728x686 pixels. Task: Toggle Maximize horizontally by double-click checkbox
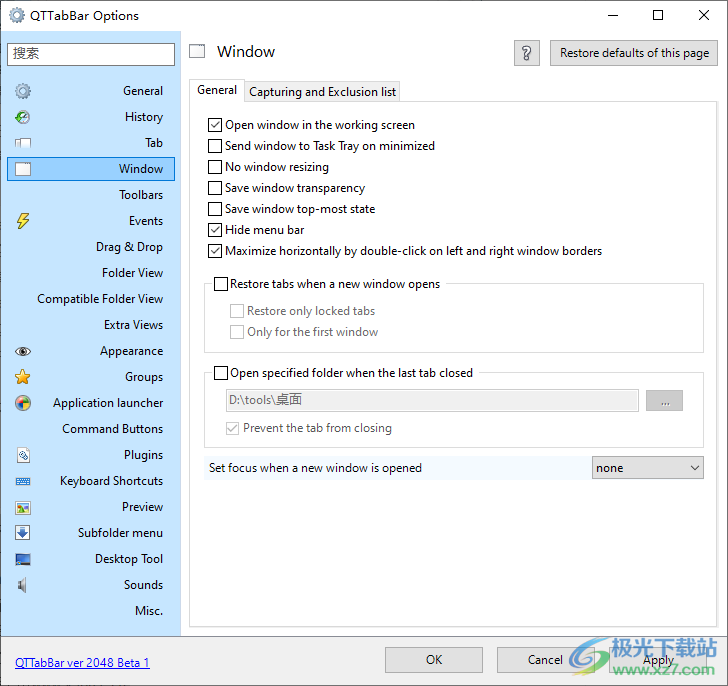pyautogui.click(x=214, y=251)
